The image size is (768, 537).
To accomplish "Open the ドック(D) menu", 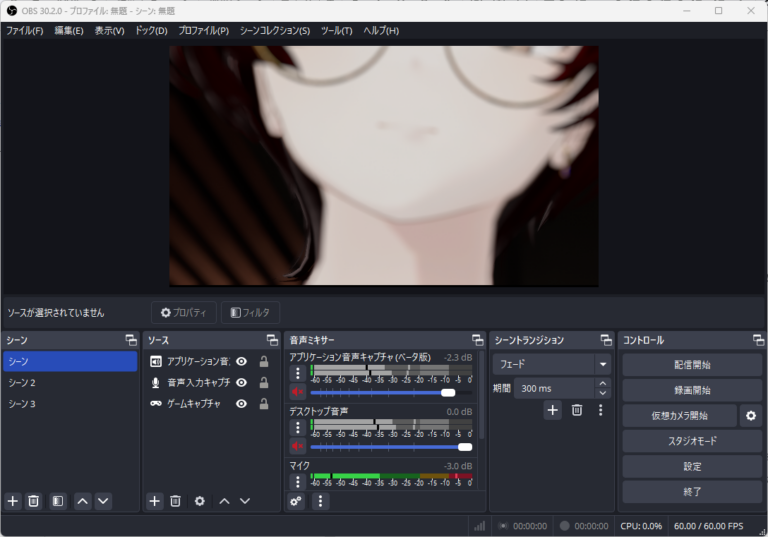I will point(151,31).
